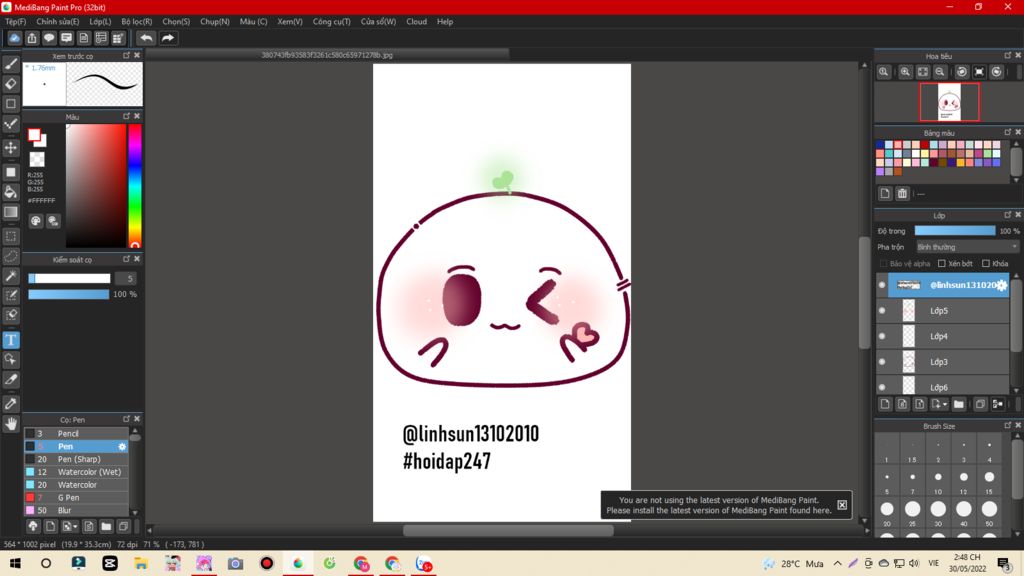Image resolution: width=1024 pixels, height=576 pixels.
Task: Create a new layer folder
Action: pyautogui.click(x=959, y=404)
